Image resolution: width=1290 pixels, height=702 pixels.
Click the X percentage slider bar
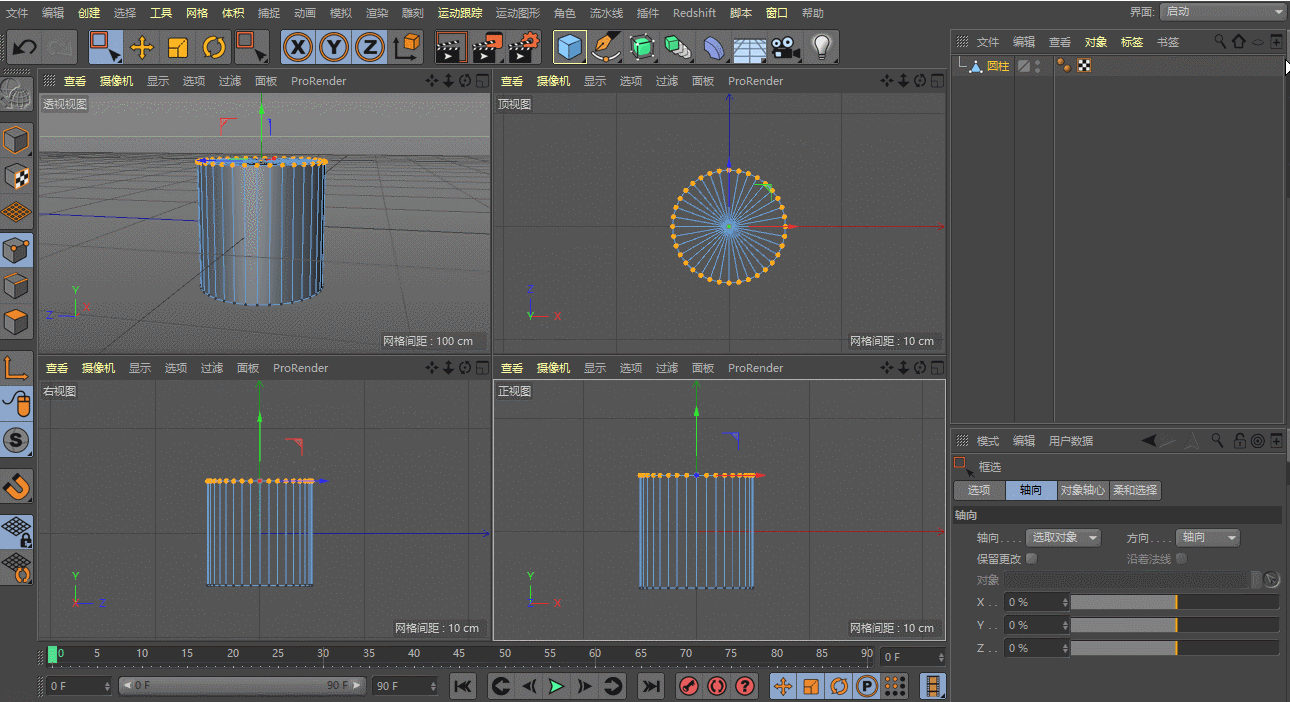[x=1174, y=602]
